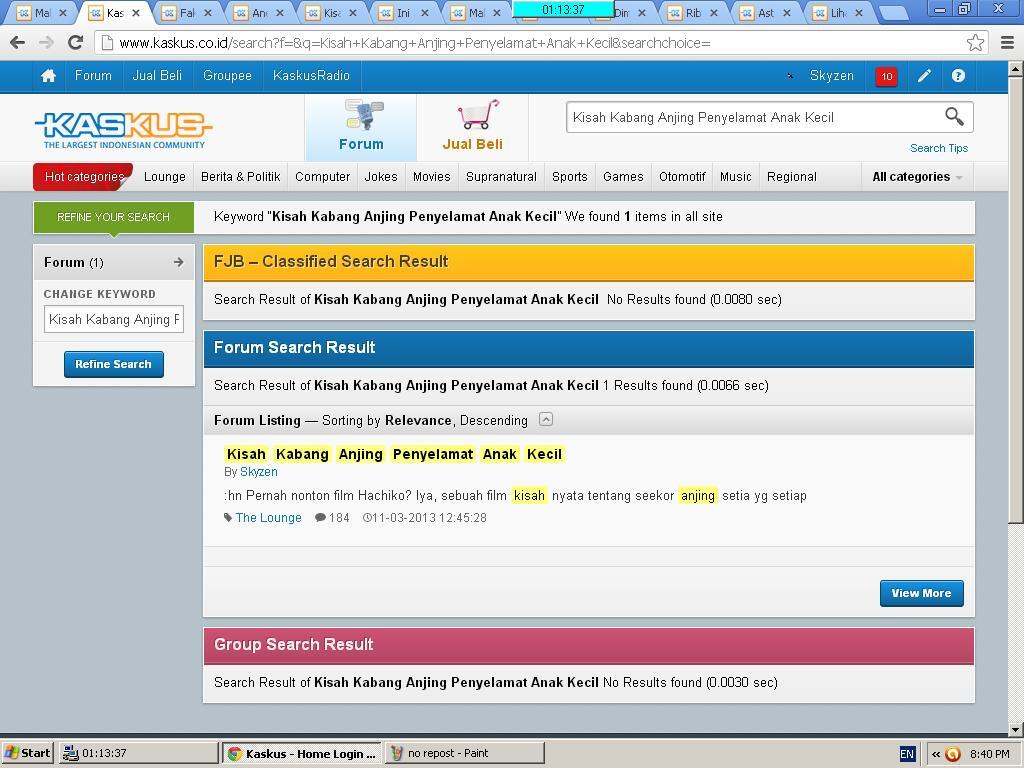Select the Hot categories tab

coord(84,177)
